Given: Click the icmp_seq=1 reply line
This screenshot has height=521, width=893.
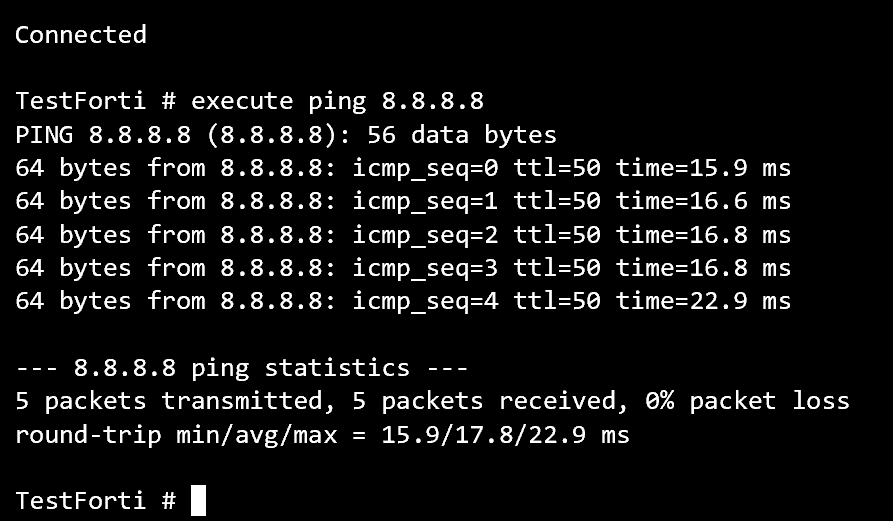Looking at the screenshot, I should coord(403,201).
